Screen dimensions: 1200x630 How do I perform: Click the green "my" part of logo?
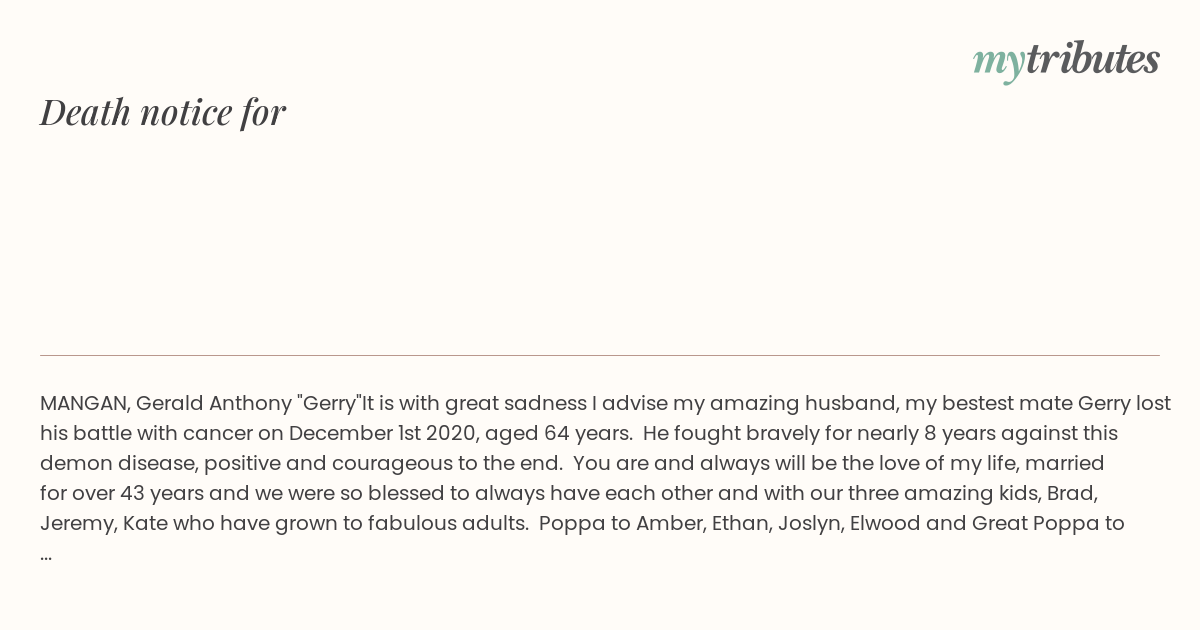(998, 64)
